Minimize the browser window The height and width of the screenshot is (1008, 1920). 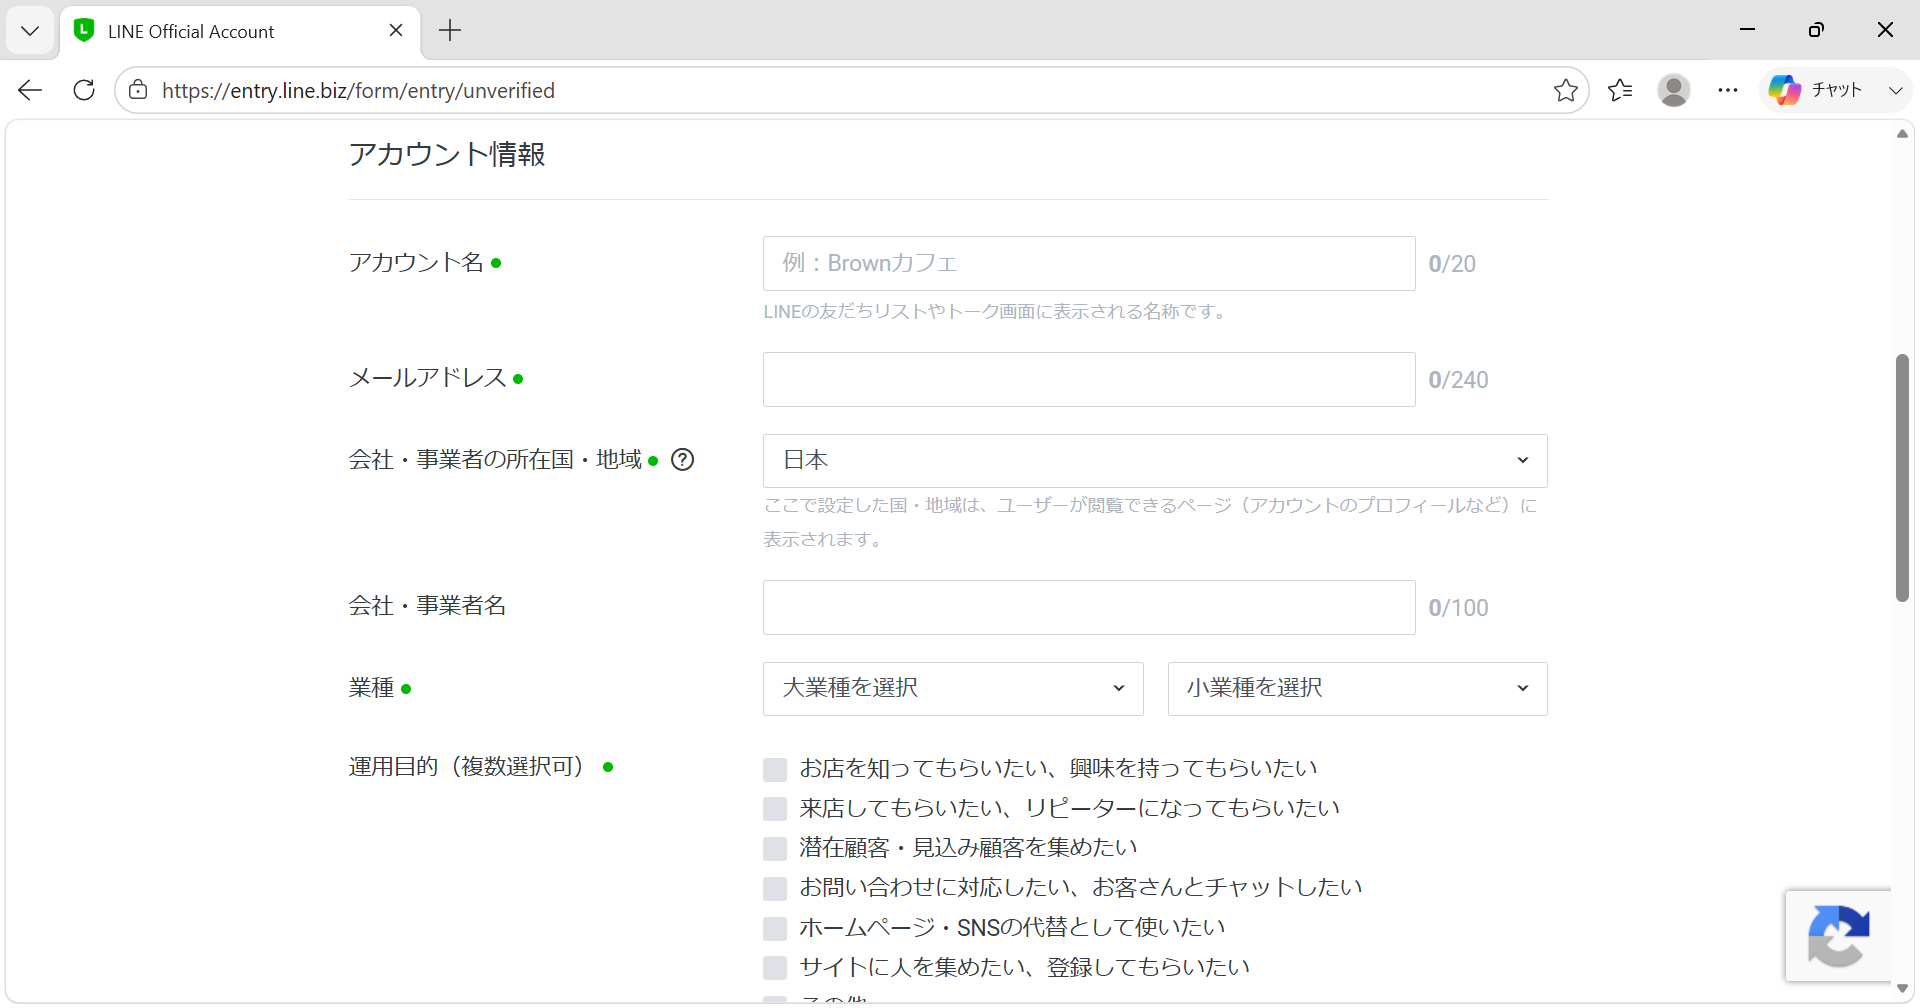1747,30
